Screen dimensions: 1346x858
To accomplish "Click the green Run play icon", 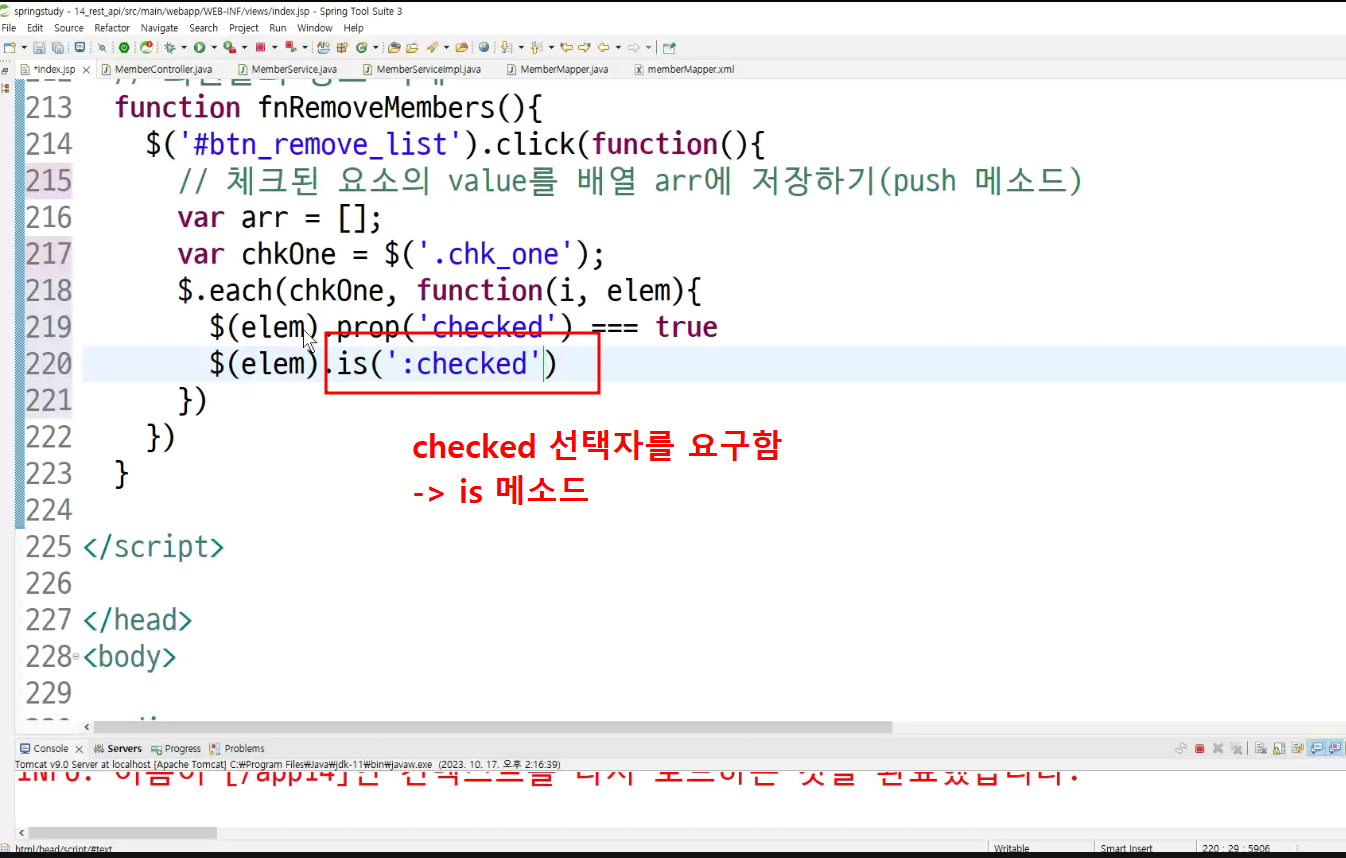I will click(199, 47).
